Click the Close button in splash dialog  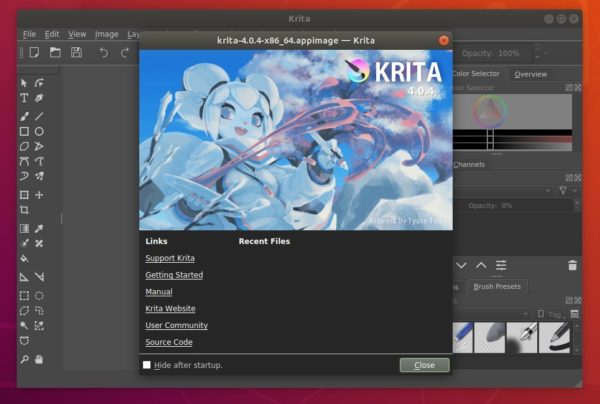click(424, 365)
